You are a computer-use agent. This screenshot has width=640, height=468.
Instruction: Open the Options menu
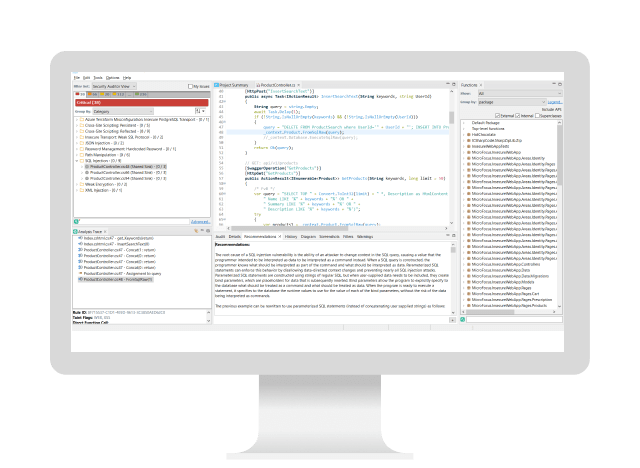pyautogui.click(x=113, y=78)
